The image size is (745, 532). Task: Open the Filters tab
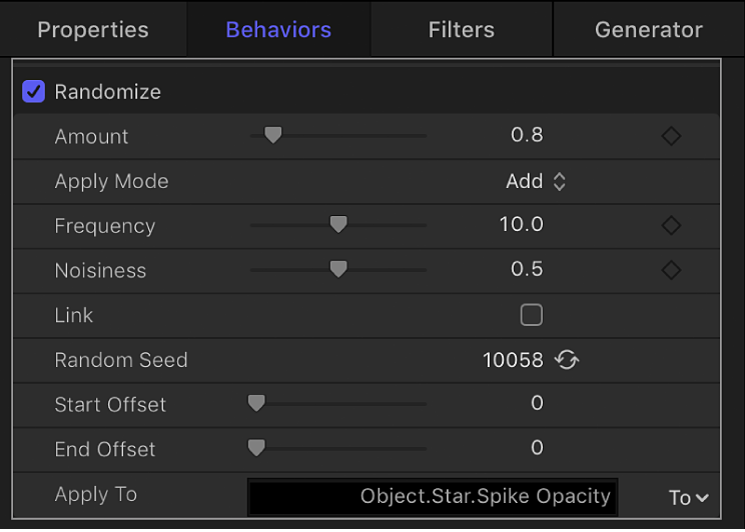pyautogui.click(x=461, y=30)
